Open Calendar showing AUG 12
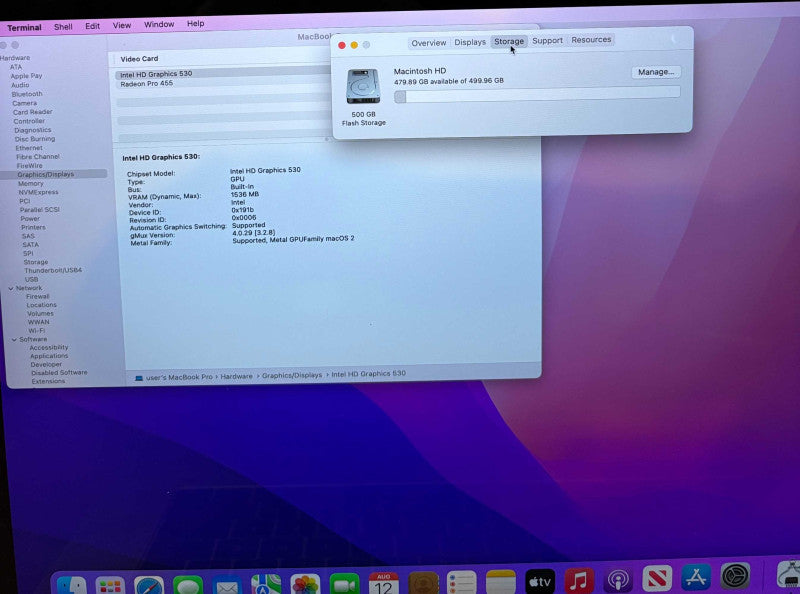The image size is (800, 594). tap(384, 583)
